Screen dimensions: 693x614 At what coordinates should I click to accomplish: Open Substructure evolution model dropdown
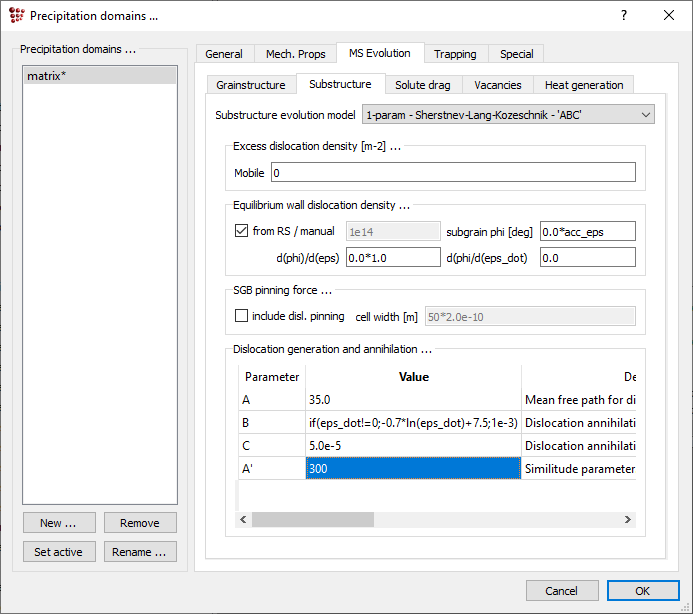click(x=508, y=115)
